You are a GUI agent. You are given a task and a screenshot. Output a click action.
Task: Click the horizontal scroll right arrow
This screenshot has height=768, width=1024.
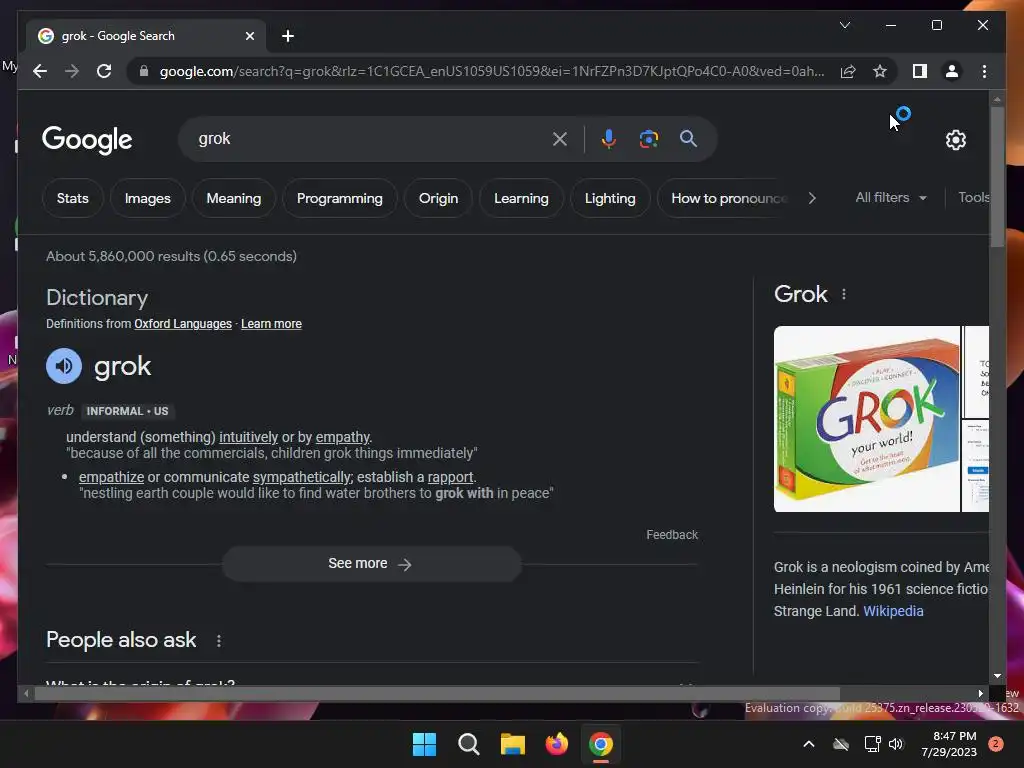tap(980, 694)
